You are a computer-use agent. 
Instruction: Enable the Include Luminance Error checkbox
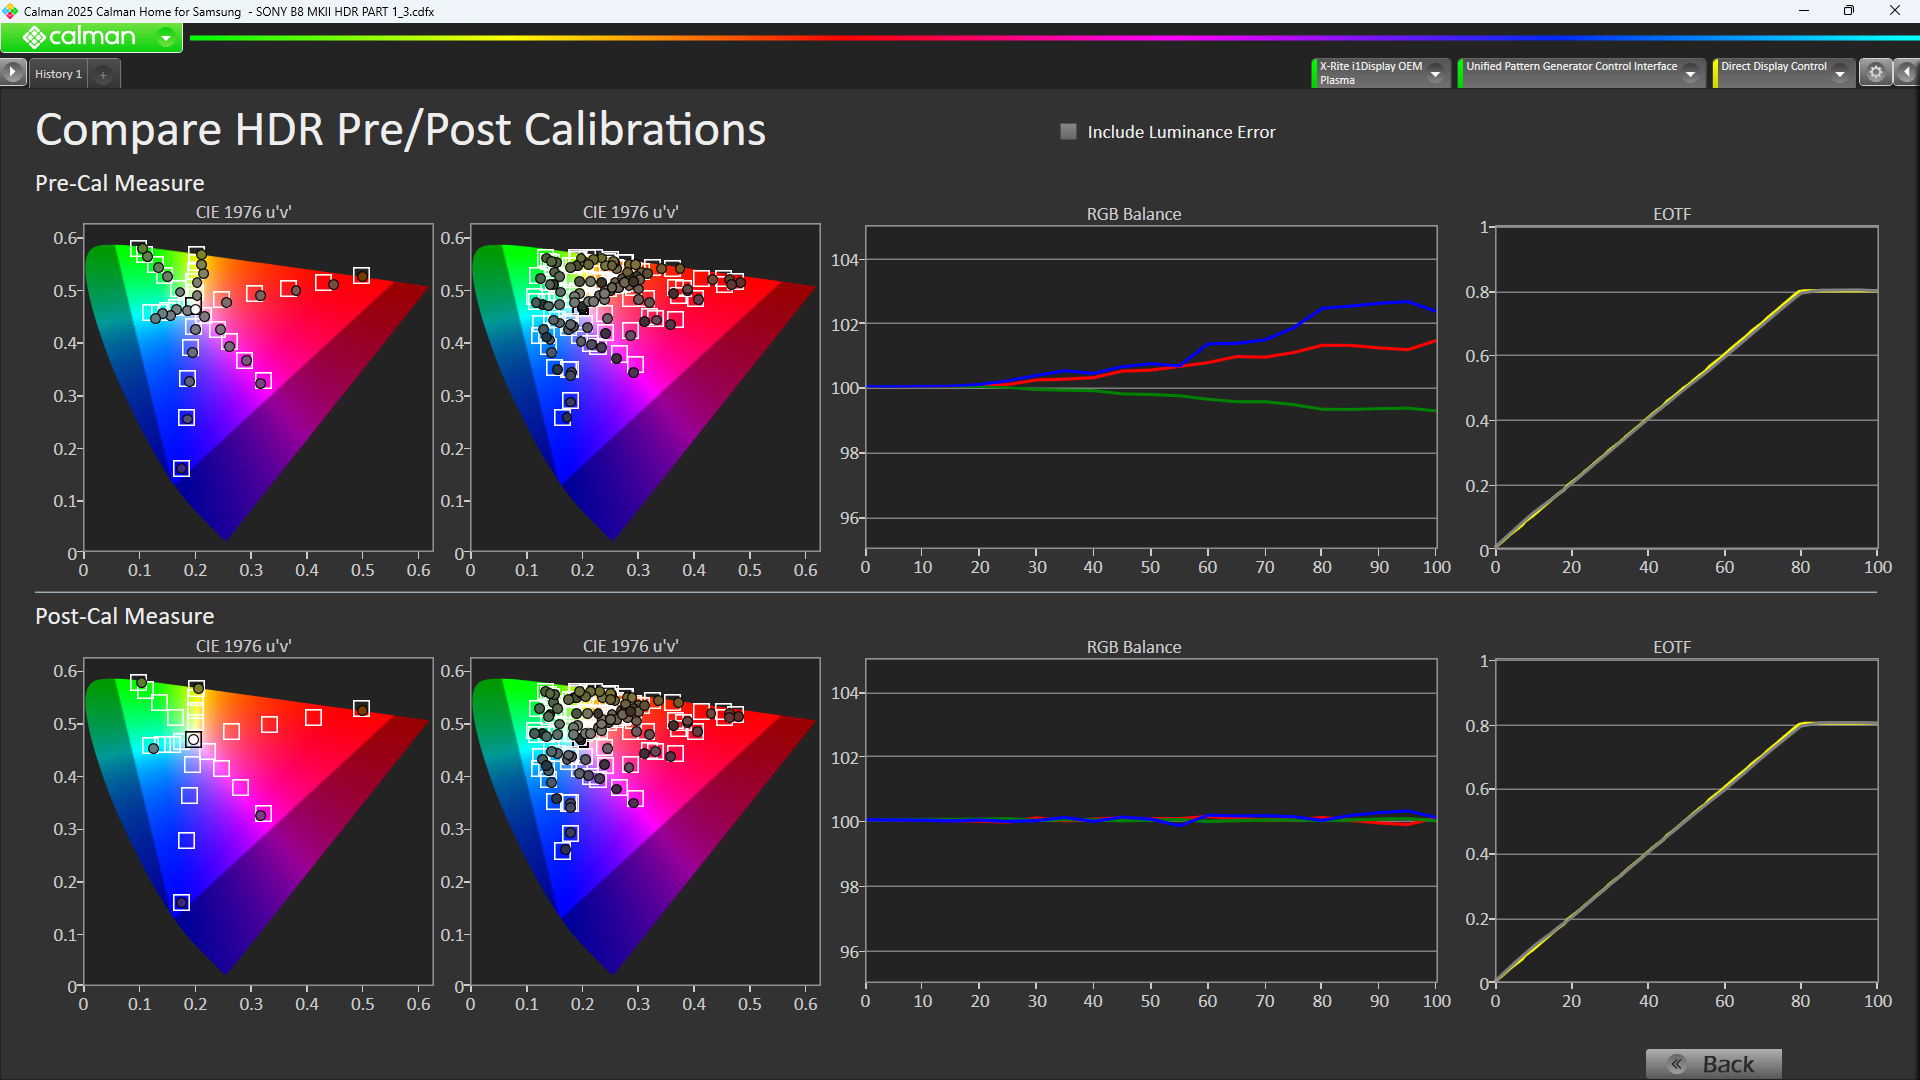(x=1068, y=132)
